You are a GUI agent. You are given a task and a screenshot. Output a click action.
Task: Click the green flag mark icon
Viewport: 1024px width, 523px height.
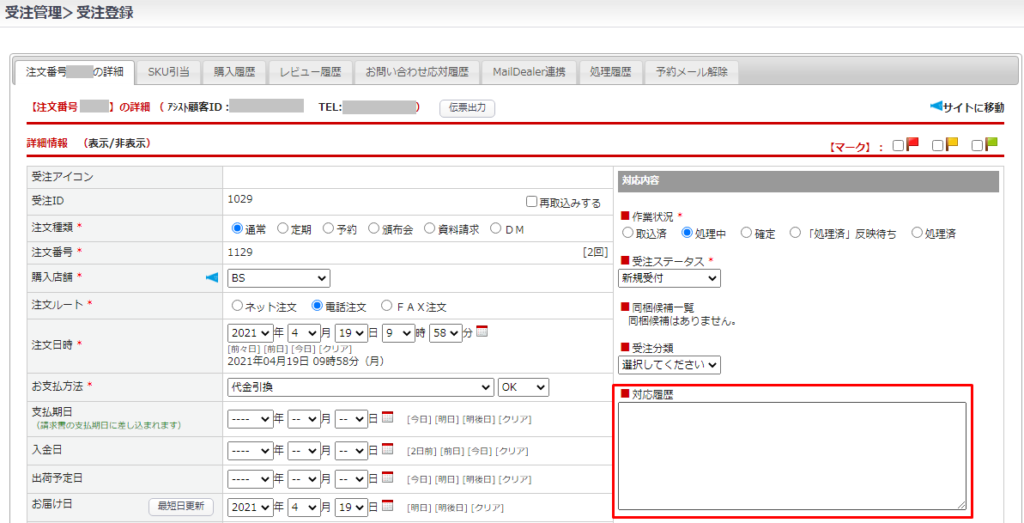991,144
